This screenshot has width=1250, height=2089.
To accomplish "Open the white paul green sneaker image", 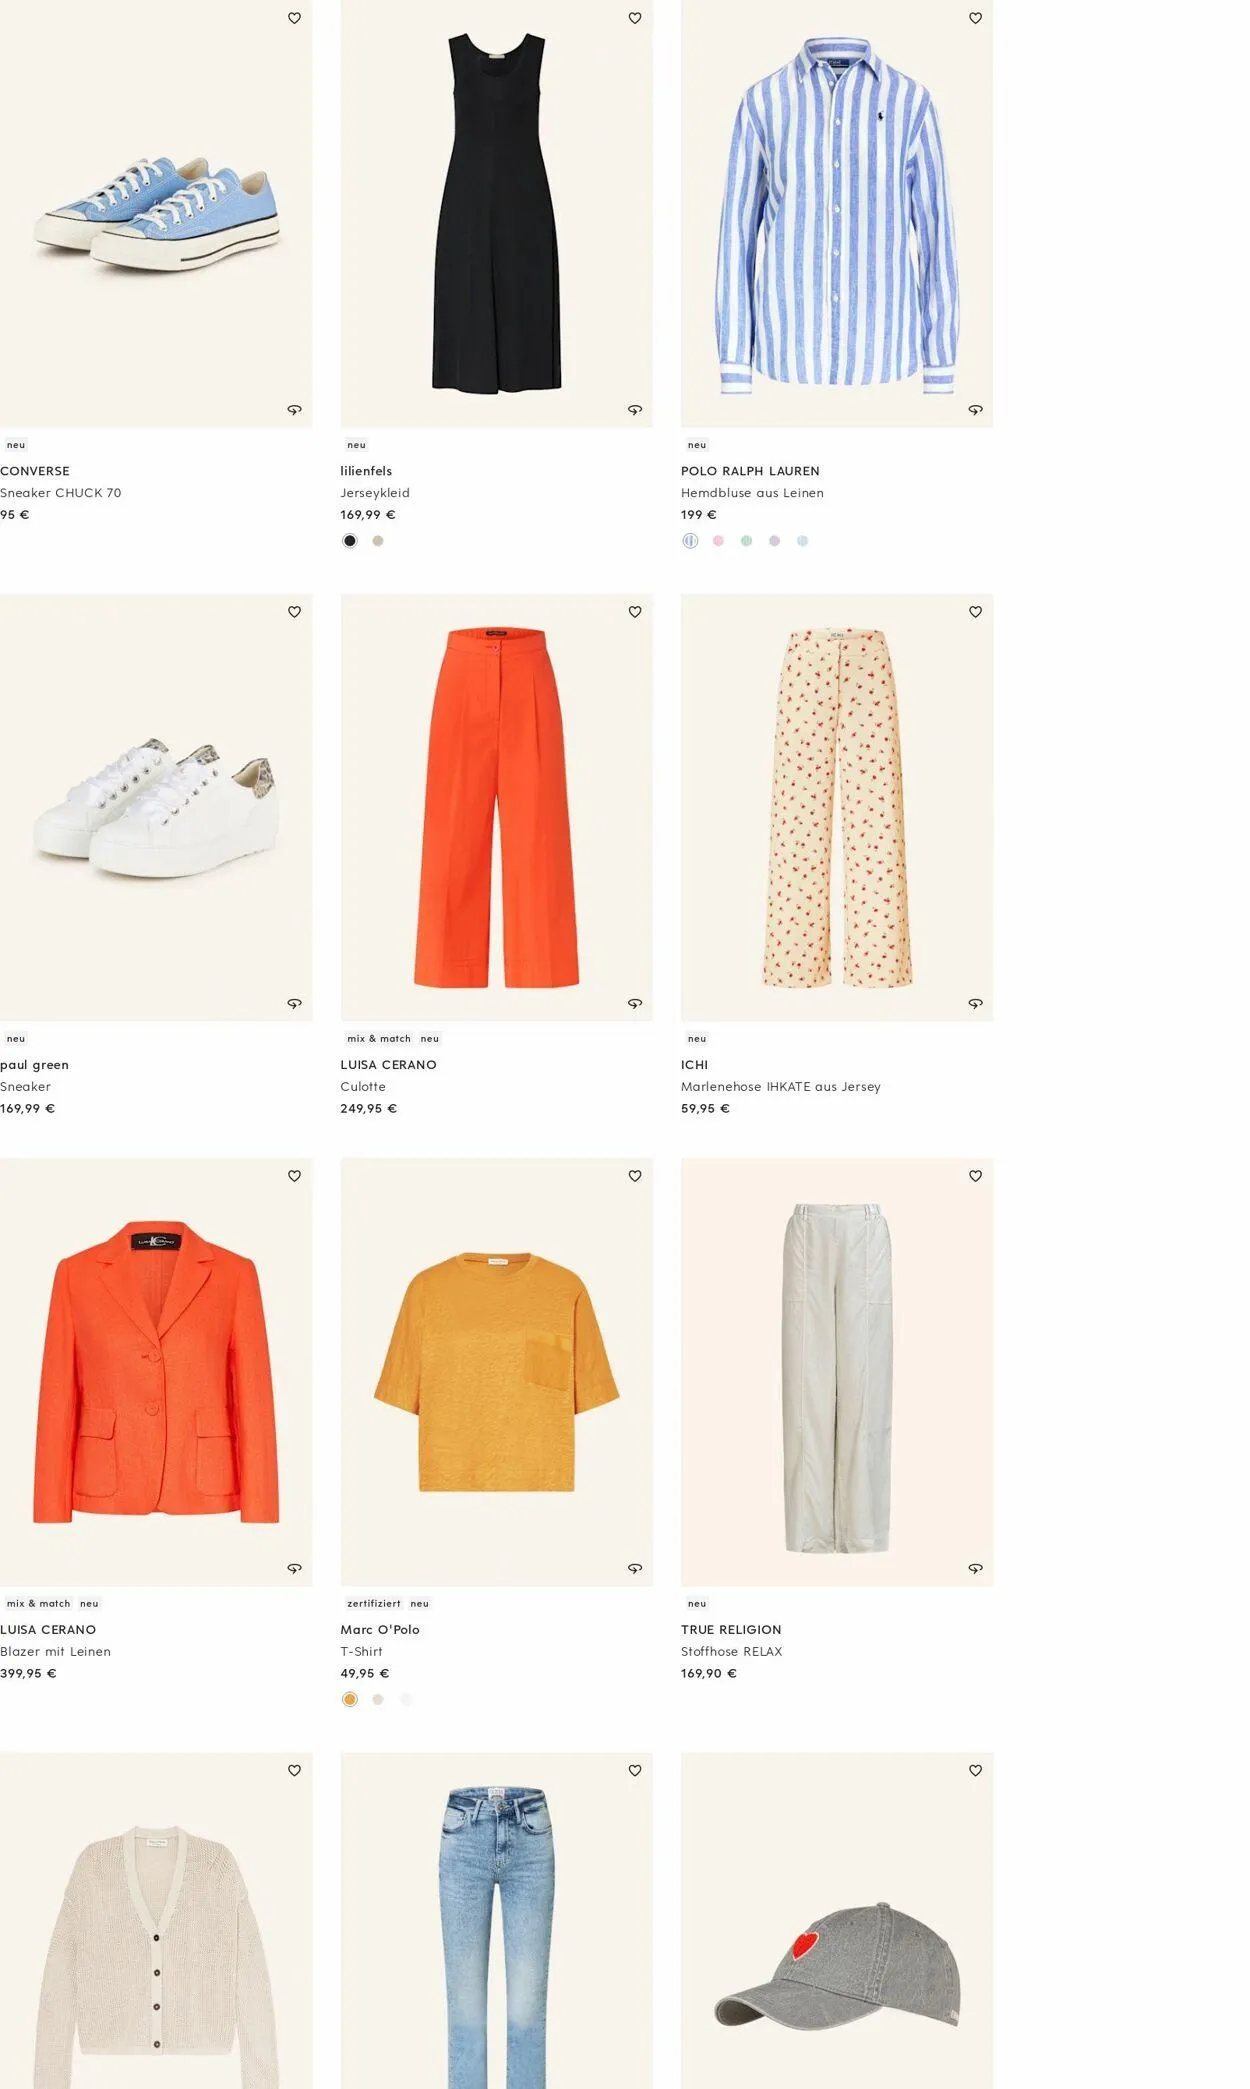I will click(x=156, y=808).
